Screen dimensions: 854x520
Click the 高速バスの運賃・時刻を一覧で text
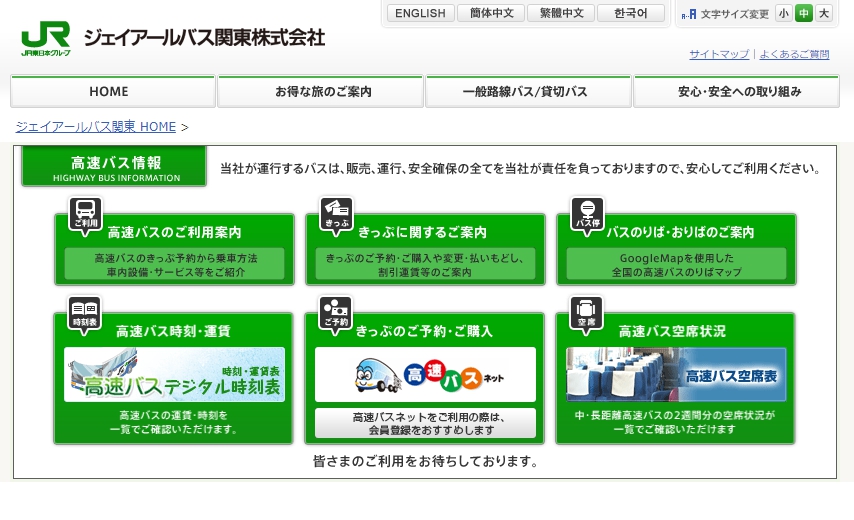click(x=173, y=422)
